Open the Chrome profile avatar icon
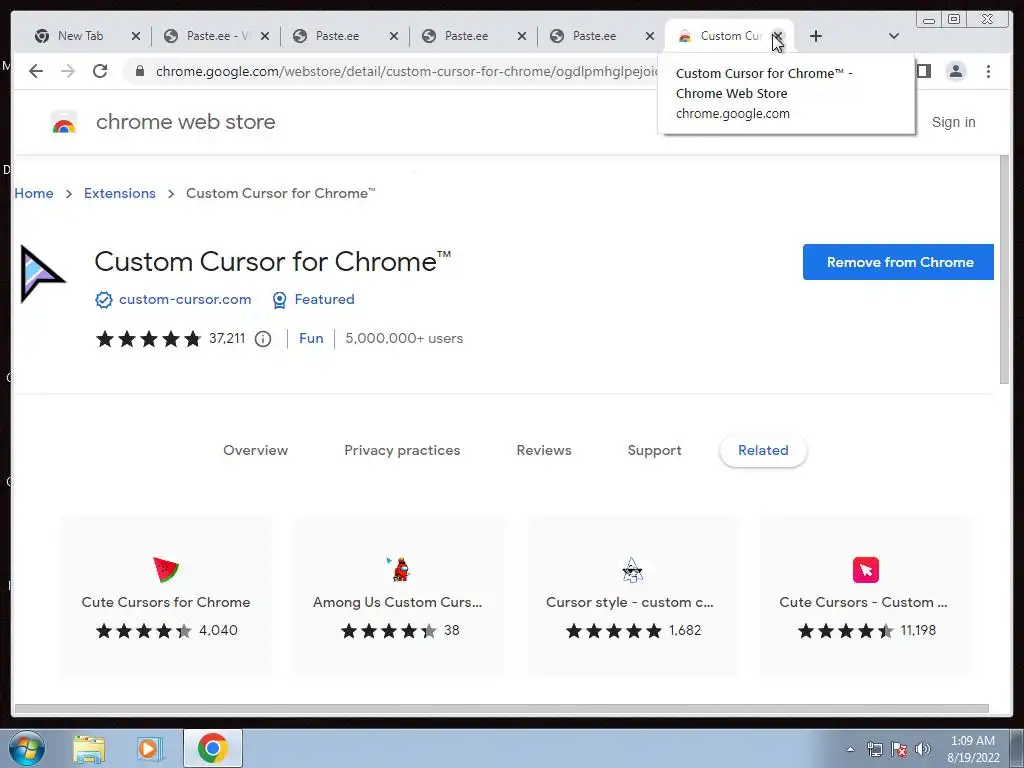 coord(955,71)
